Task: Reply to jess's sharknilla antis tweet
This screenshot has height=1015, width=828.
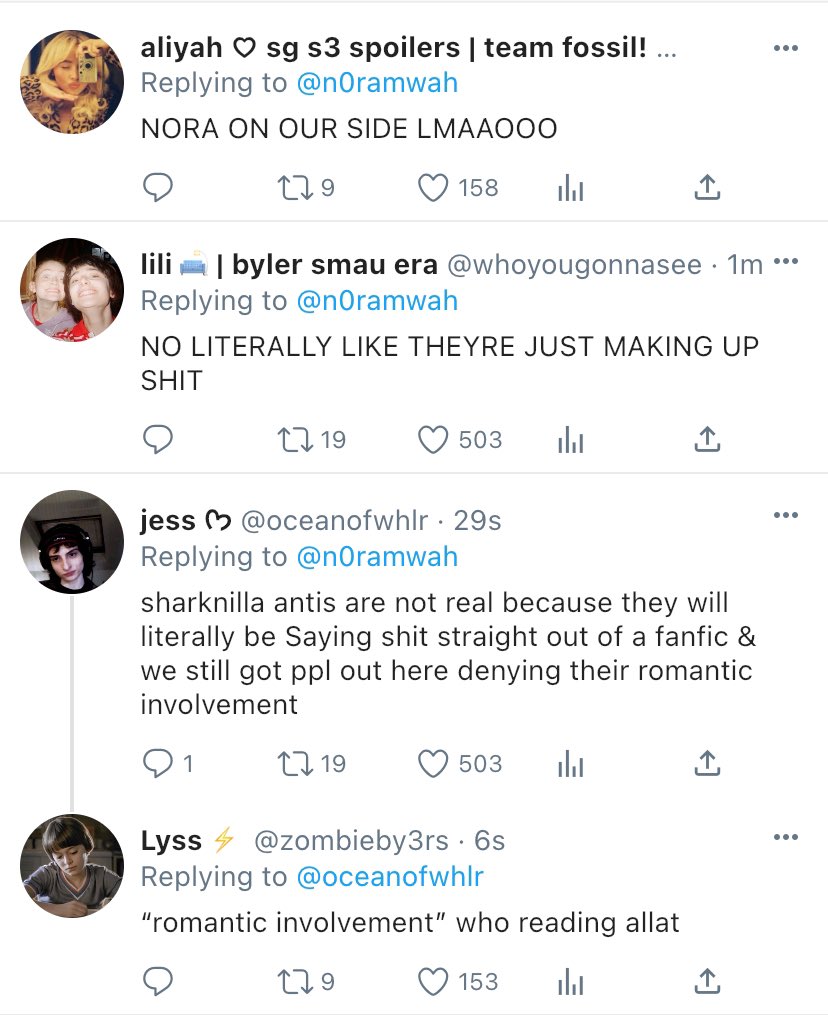Action: pos(158,764)
